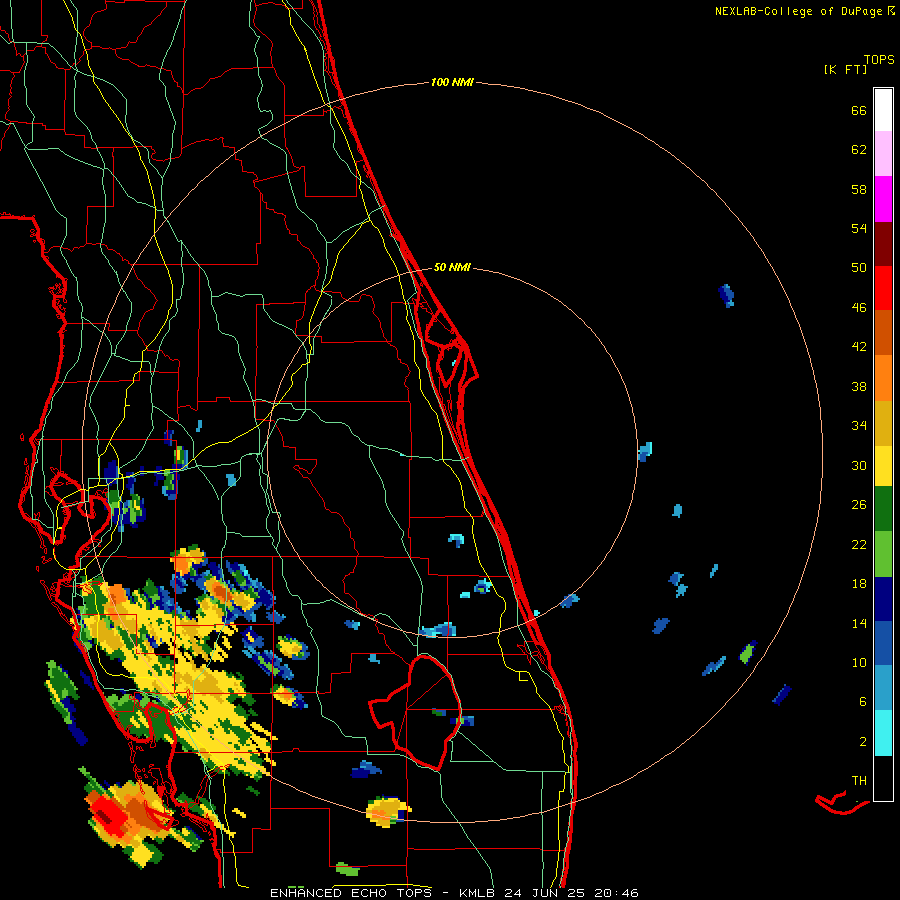This screenshot has width=900, height=900.
Task: Click the isolated yellow cell on the southern ring
Action: 387,811
